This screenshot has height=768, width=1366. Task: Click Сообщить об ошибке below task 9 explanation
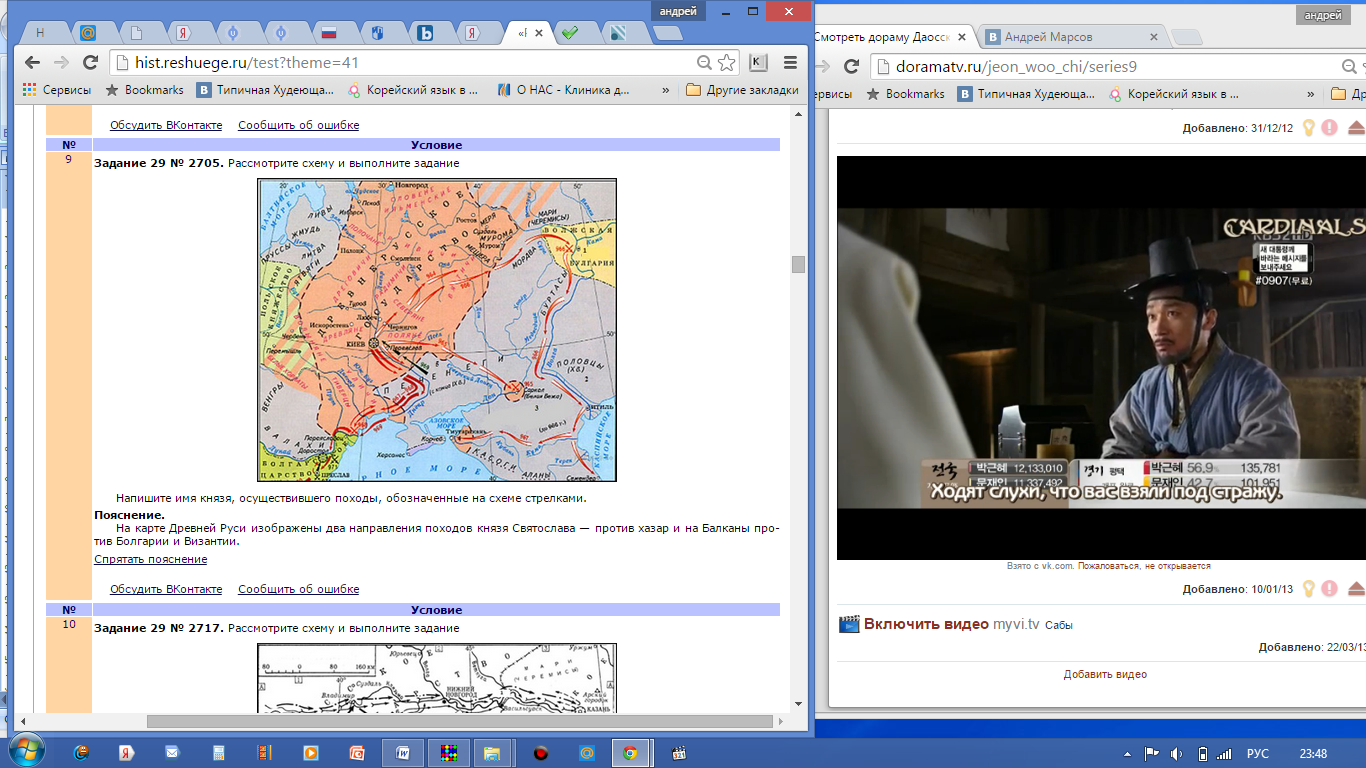(x=298, y=589)
